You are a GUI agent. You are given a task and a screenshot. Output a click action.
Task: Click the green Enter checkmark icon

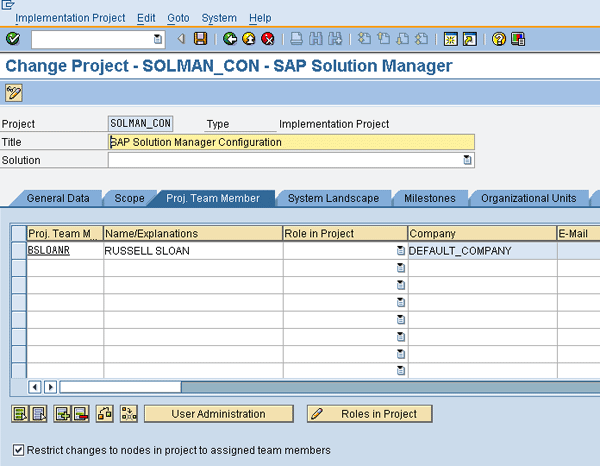click(13, 39)
